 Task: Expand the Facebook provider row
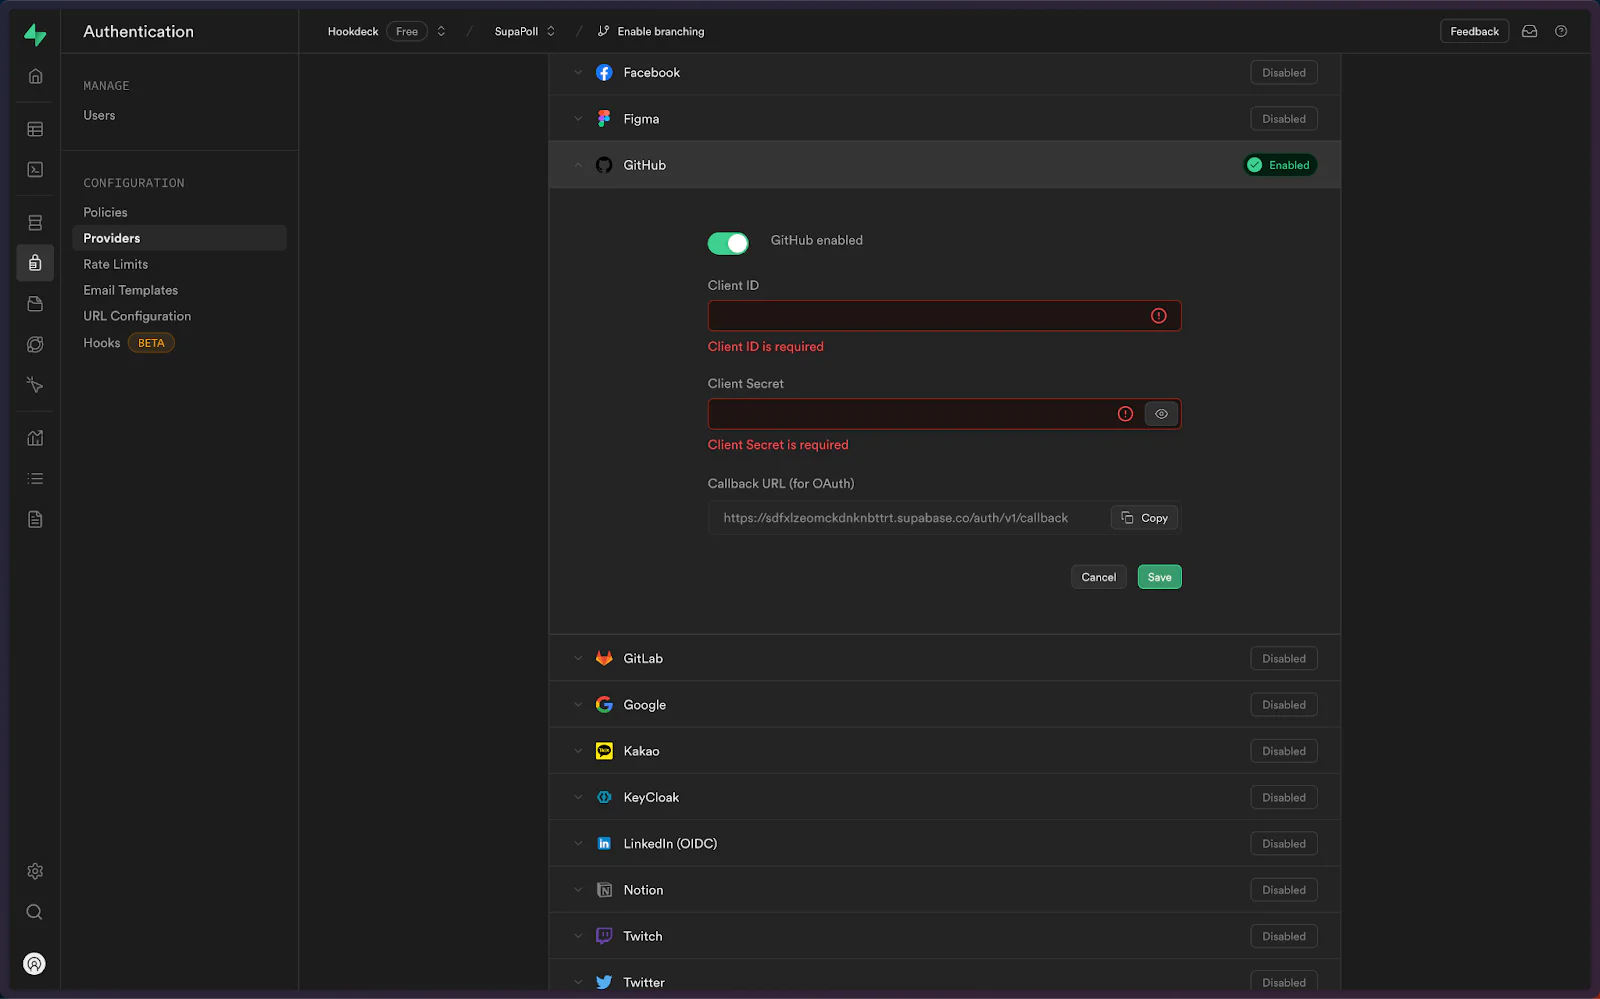click(944, 72)
